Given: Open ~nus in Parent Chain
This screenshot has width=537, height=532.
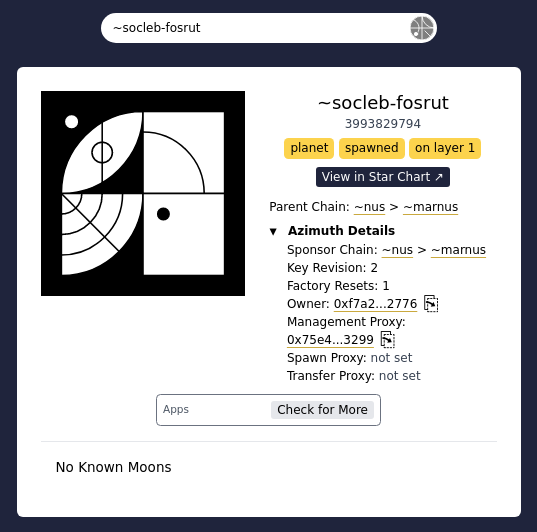Looking at the screenshot, I should [370, 207].
